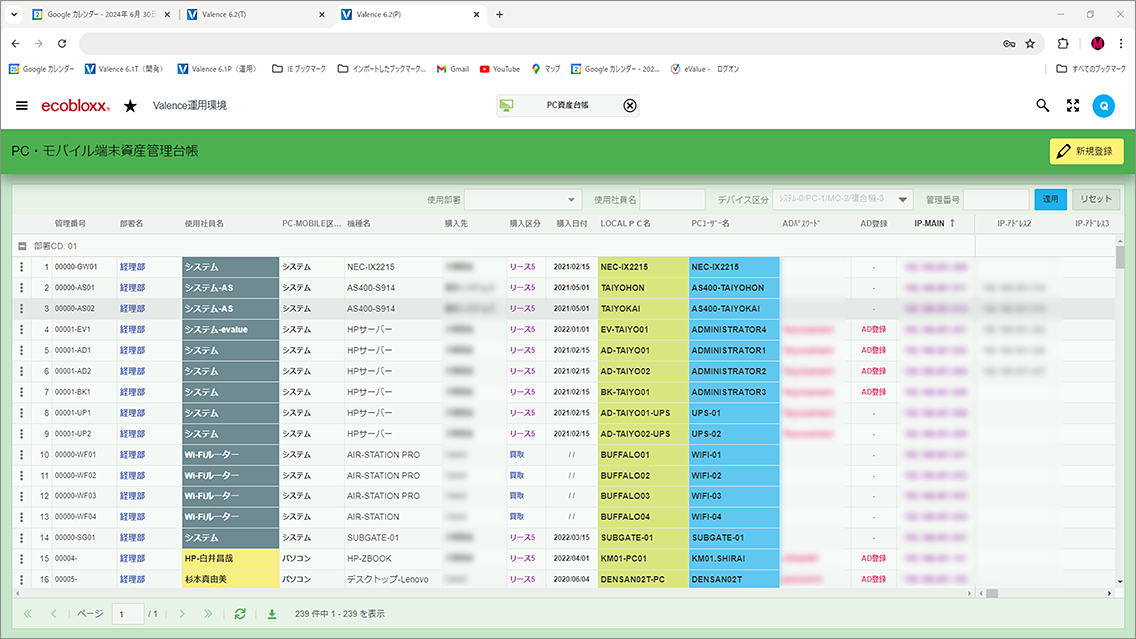The image size is (1136, 639).
Task: Open row menu for 00001-AD1
Action: [x=22, y=351]
